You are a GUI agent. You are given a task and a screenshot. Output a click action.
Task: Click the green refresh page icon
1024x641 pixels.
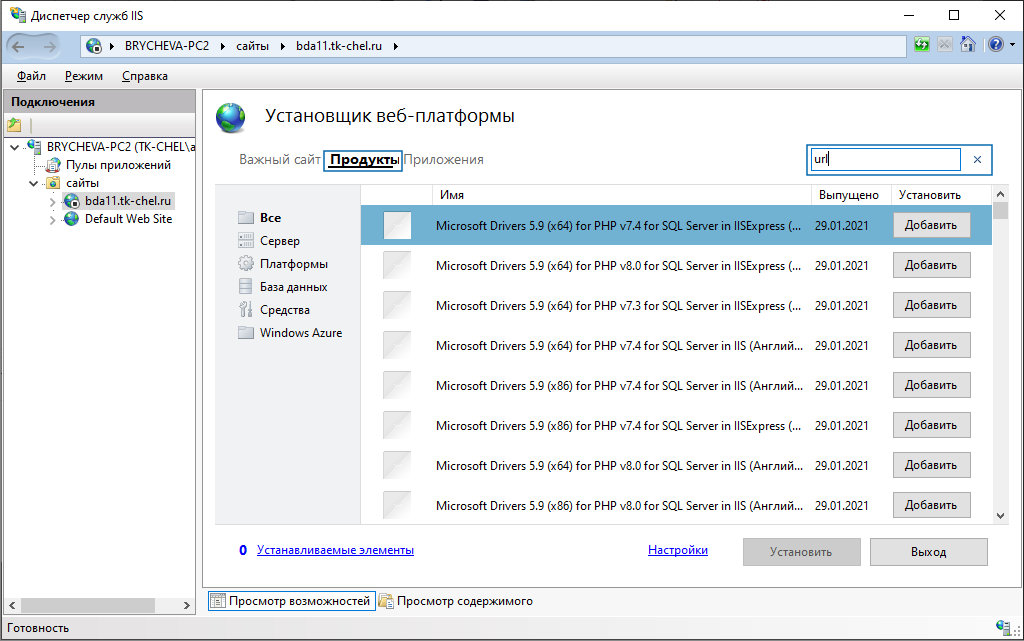(x=921, y=45)
